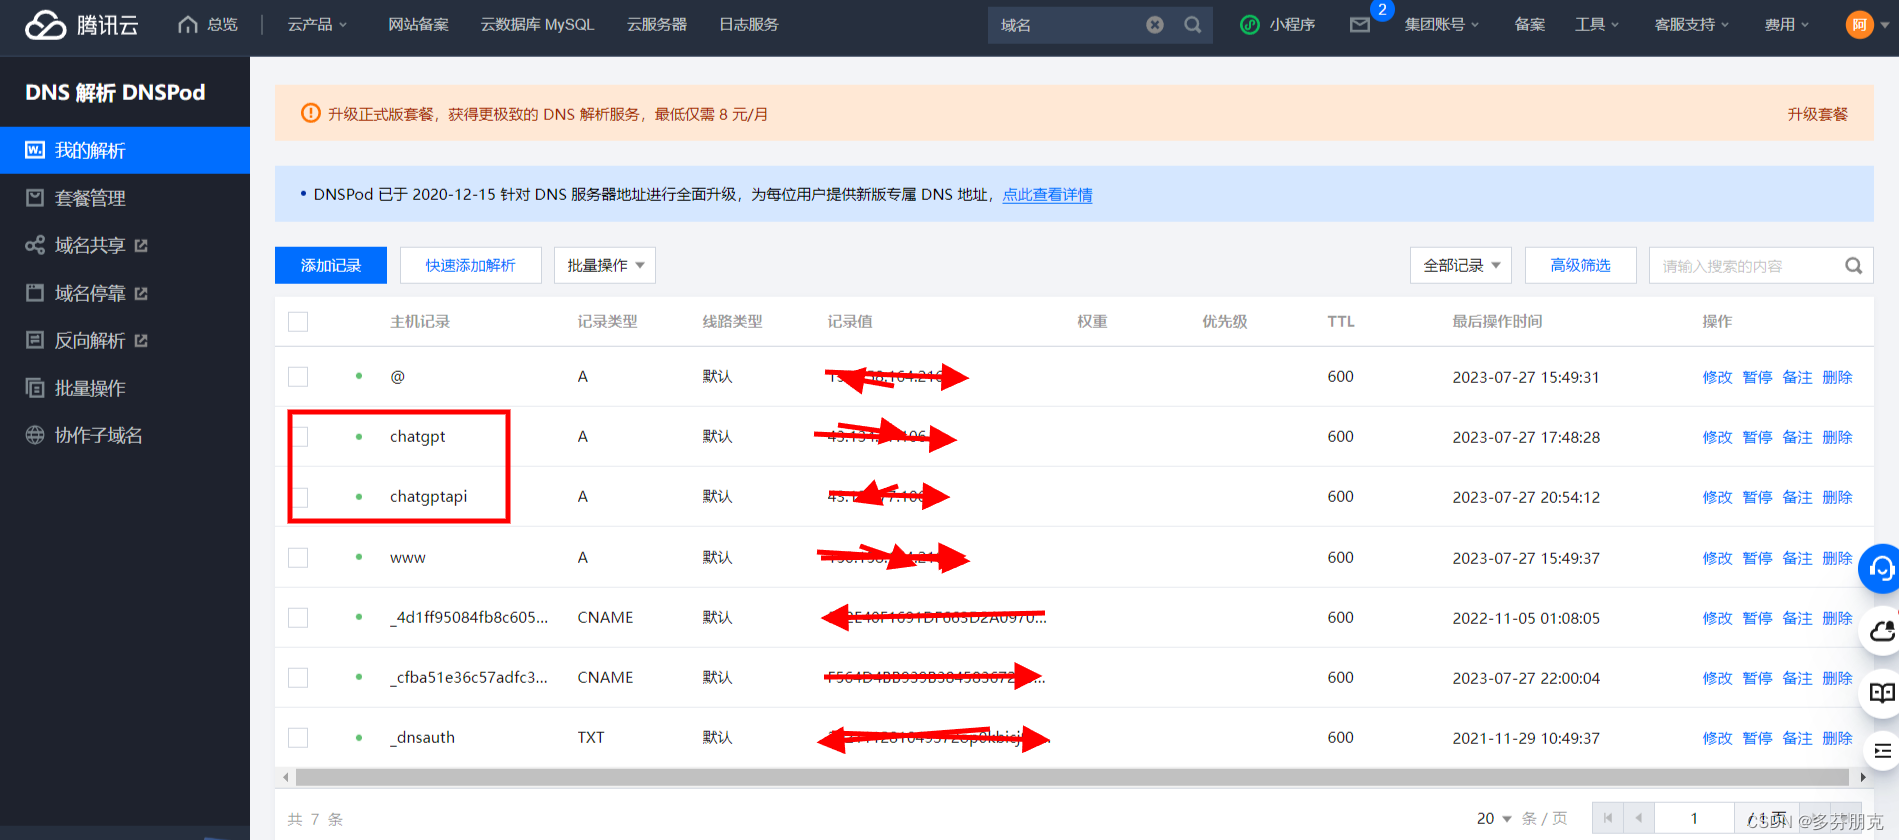Expand the 工具 dropdown
The image size is (1899, 840).
pyautogui.click(x=1596, y=25)
